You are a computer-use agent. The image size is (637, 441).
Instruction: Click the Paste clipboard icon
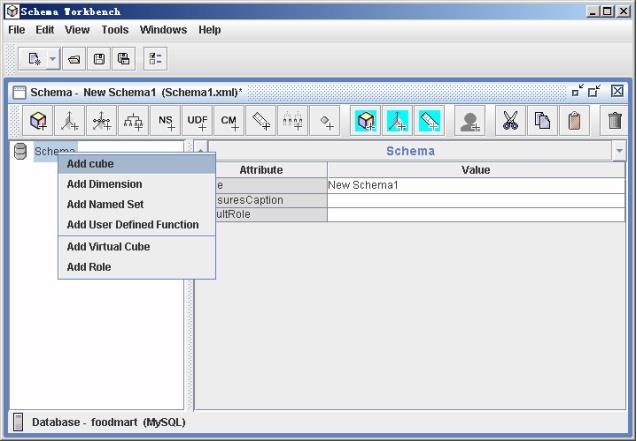pos(574,121)
